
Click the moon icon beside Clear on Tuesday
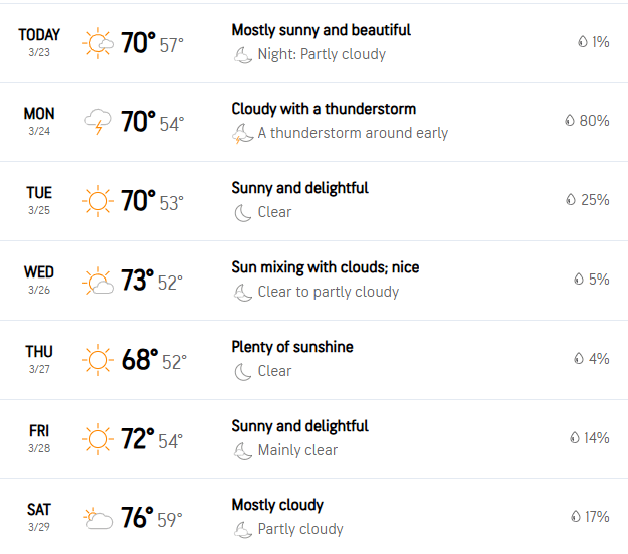pos(243,213)
